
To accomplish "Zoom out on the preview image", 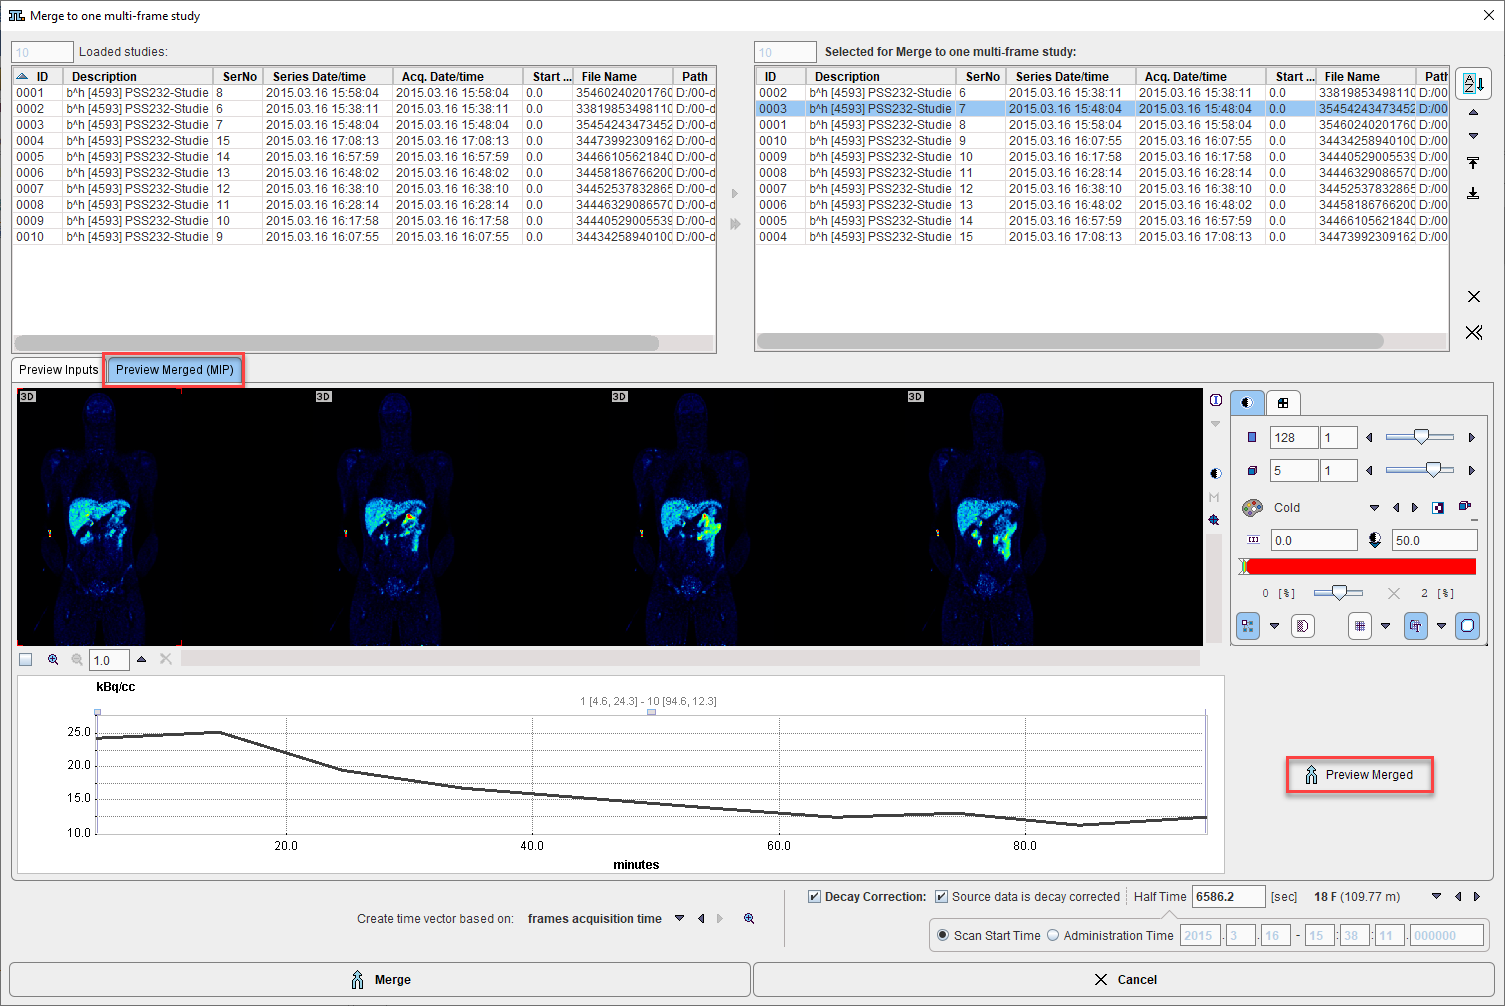I will click(77, 659).
